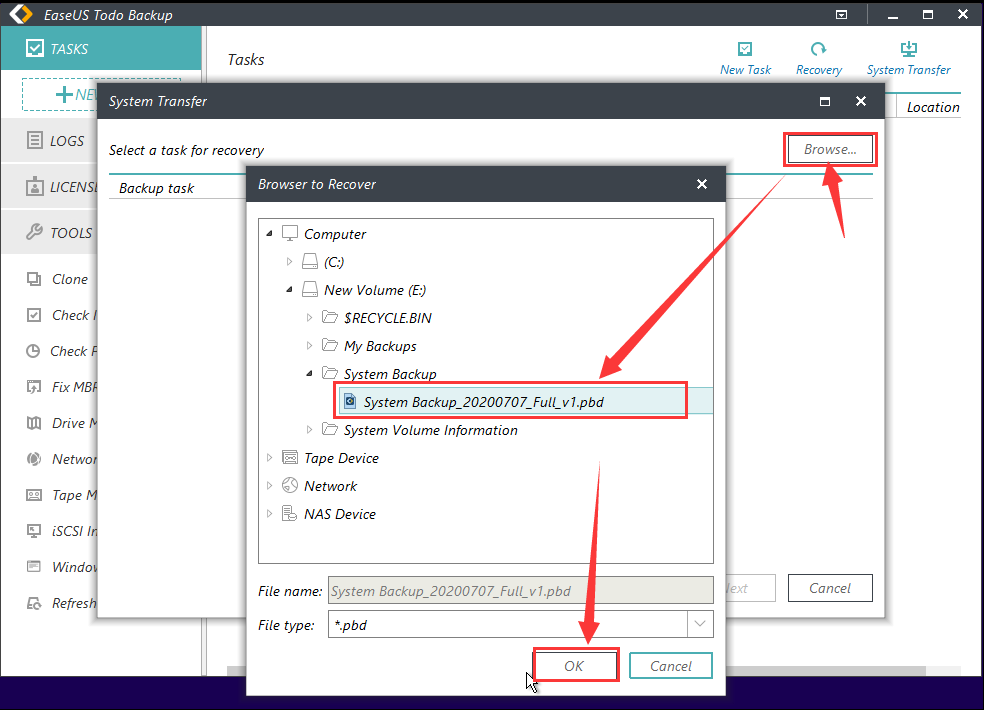The height and width of the screenshot is (710, 984).
Task: Click the iSCSI Initiator tool icon
Action: pyautogui.click(x=34, y=531)
